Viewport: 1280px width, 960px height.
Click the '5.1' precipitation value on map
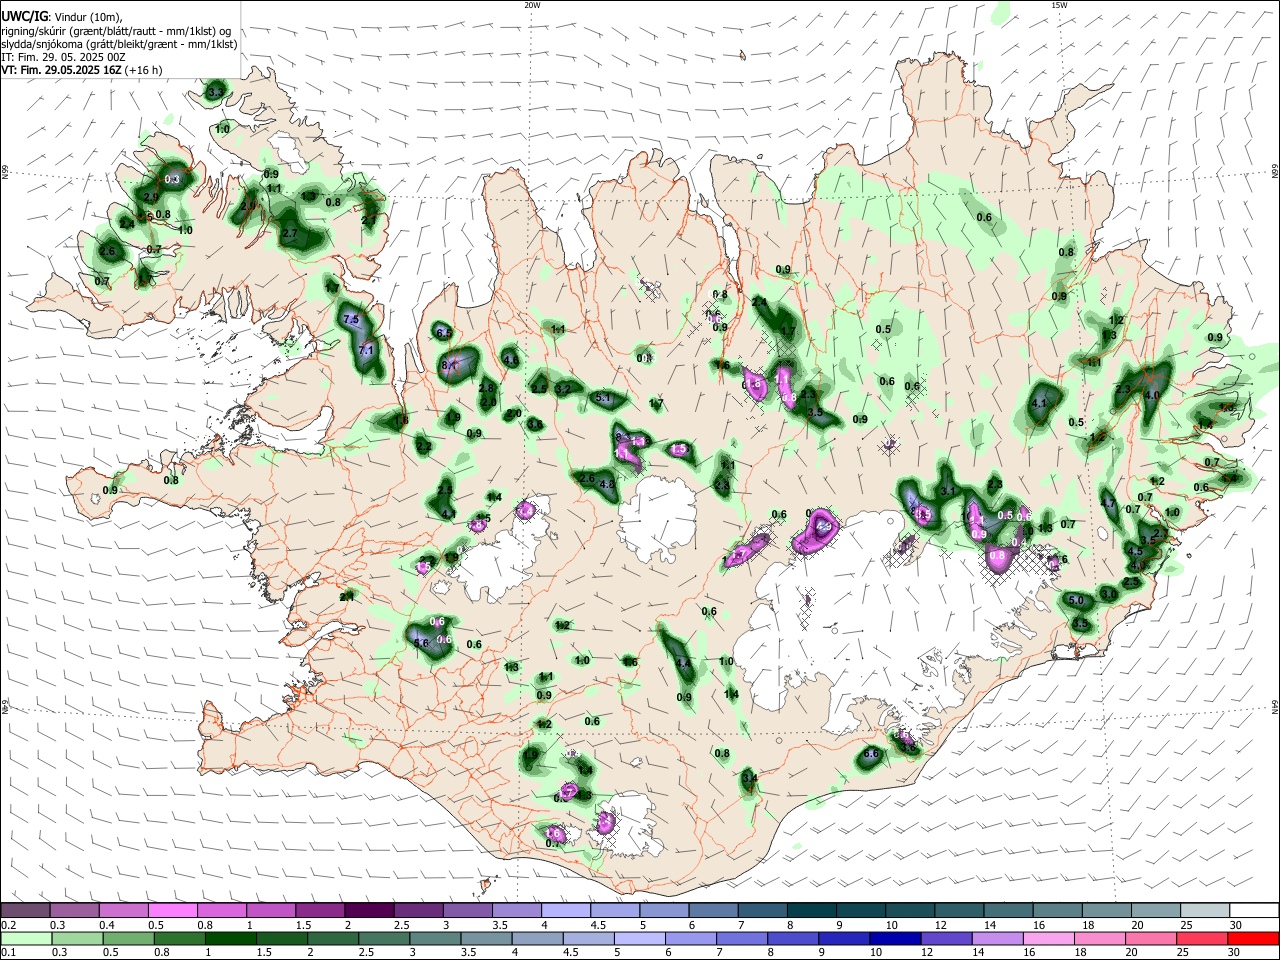pyautogui.click(x=603, y=397)
